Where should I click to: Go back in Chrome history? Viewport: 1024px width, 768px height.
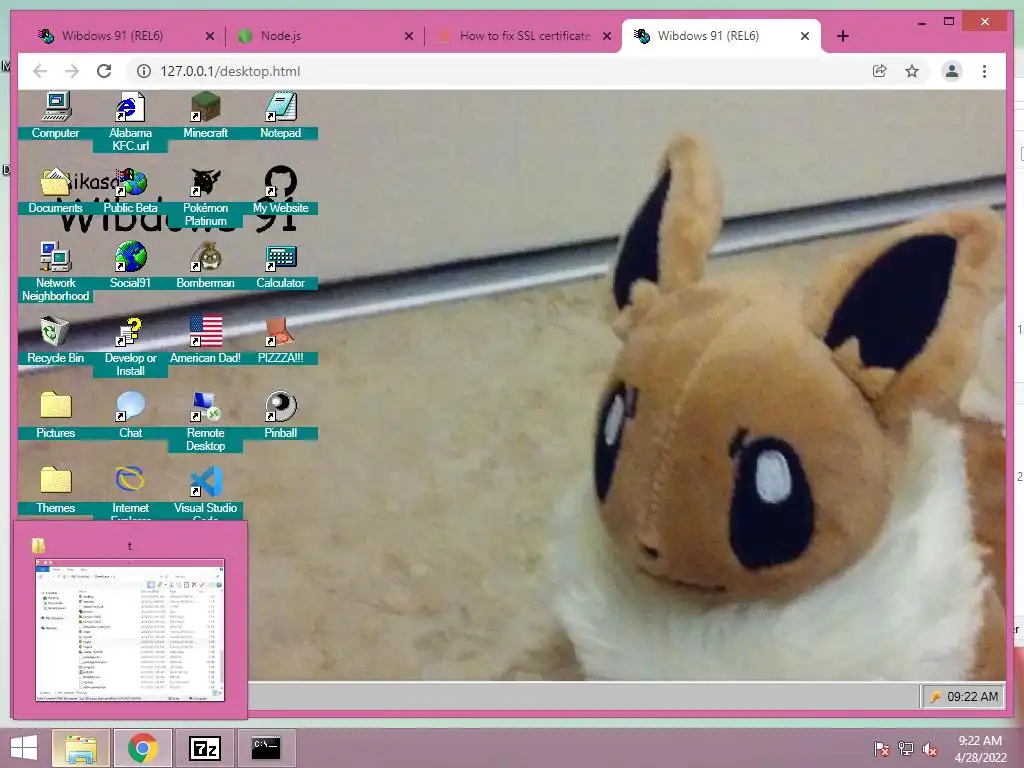(40, 71)
